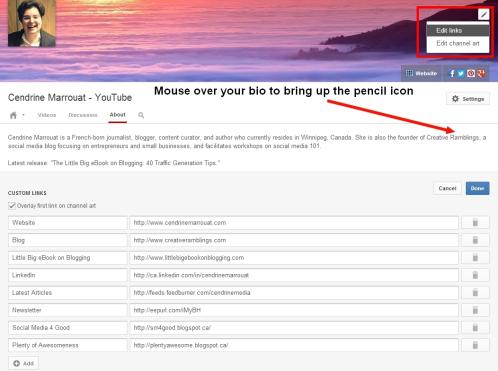Switch to the Videos tab
The image size is (498, 371).
[x=47, y=115]
